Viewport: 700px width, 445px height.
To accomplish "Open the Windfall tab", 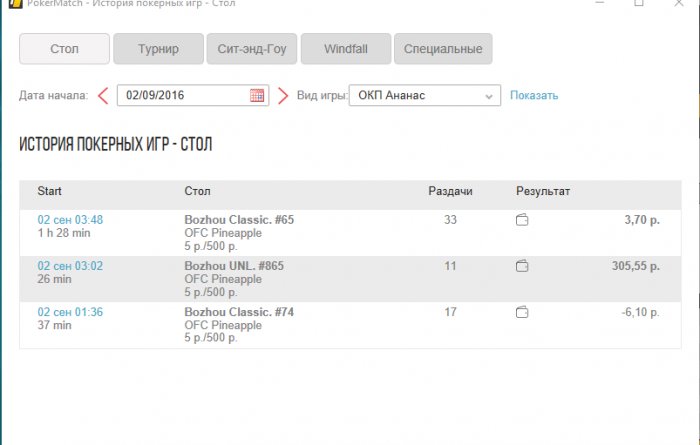I will [345, 48].
